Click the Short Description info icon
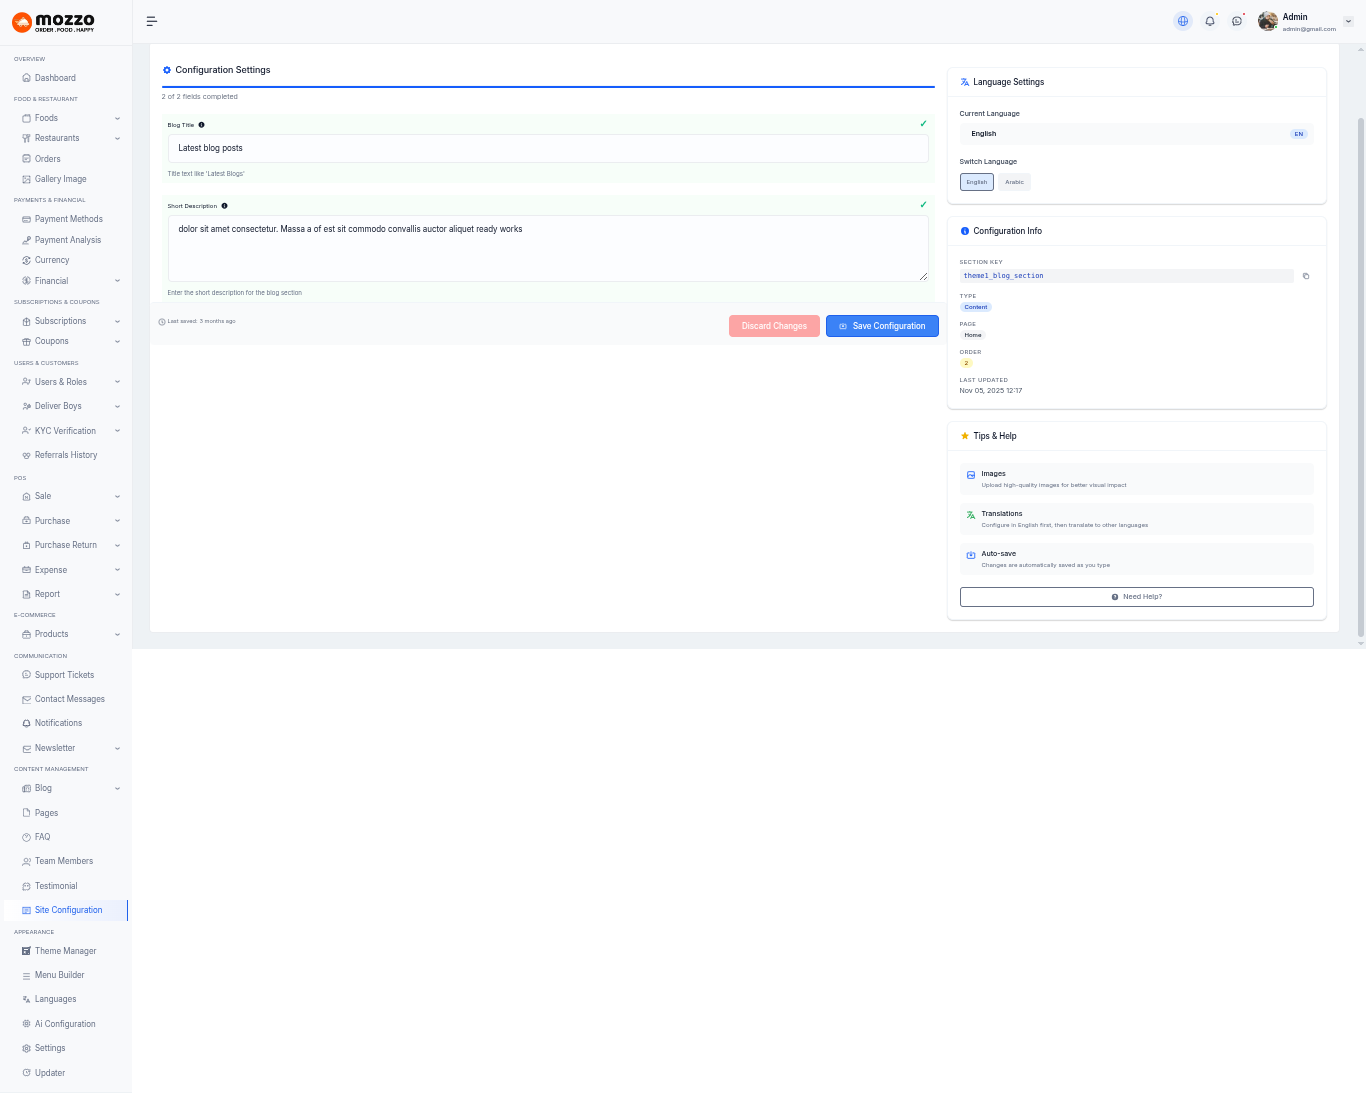 (x=224, y=206)
